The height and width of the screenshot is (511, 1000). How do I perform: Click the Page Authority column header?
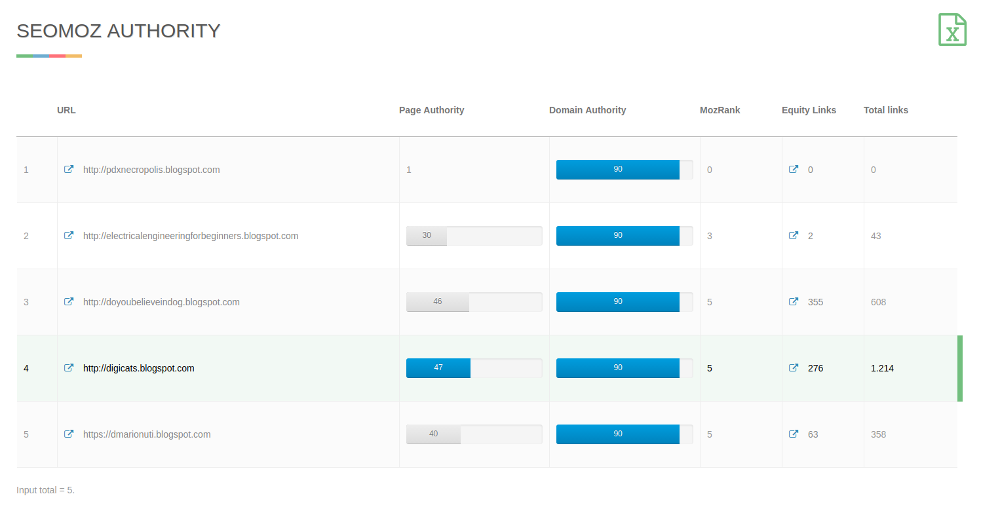[432, 110]
